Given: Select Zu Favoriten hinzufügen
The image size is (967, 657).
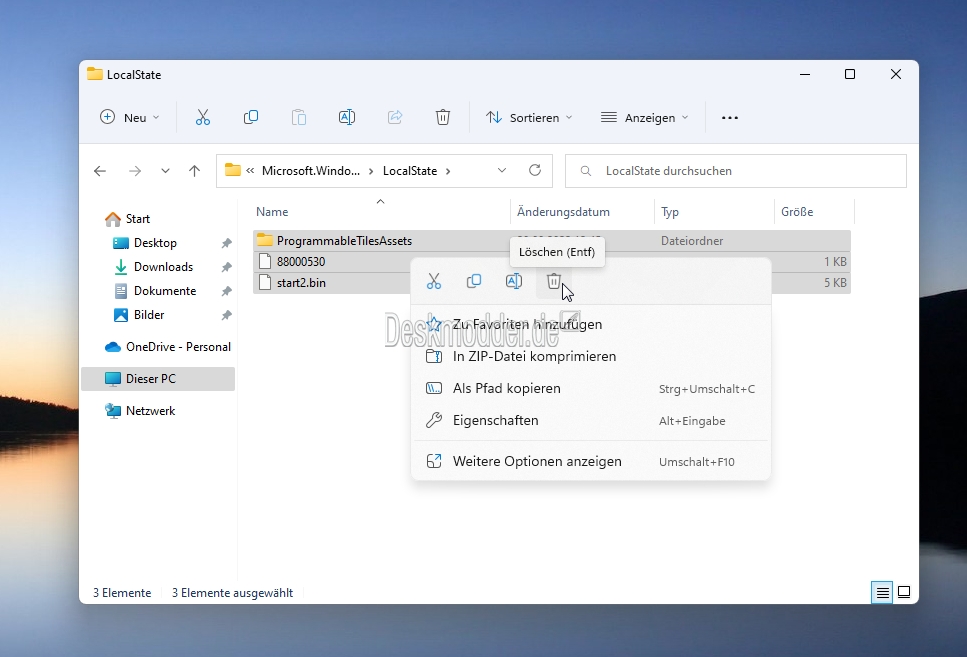Looking at the screenshot, I should (591, 324).
